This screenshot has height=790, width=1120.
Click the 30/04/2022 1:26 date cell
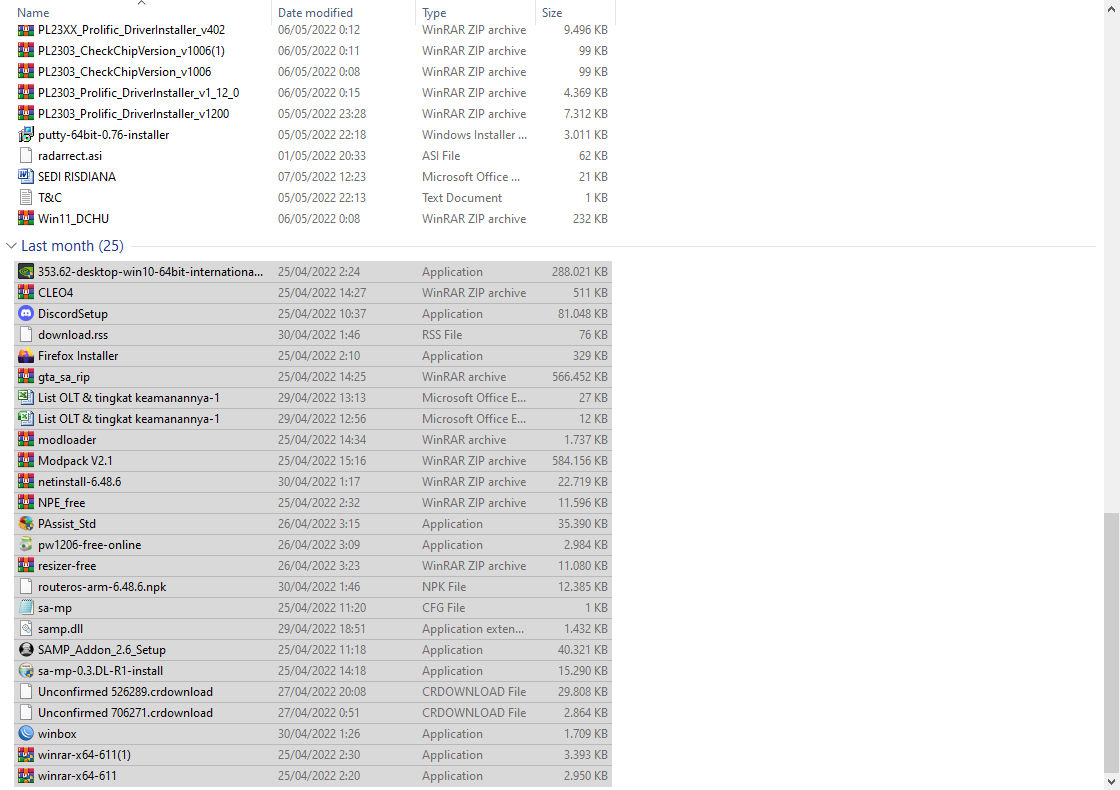coord(319,734)
